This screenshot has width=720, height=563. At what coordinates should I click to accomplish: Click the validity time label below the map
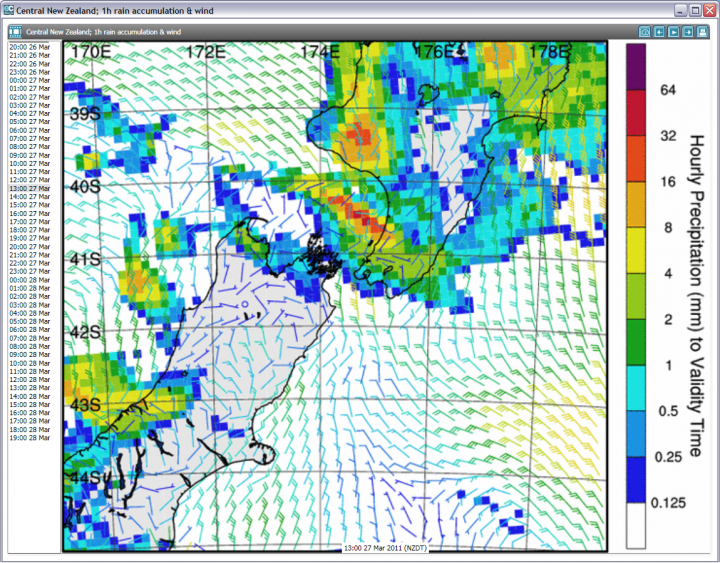(385, 548)
